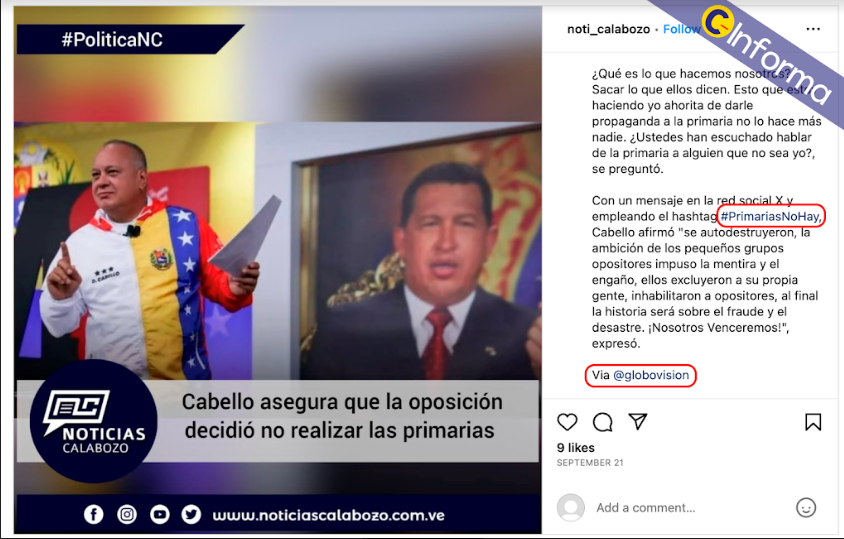Click the Facebook icon in image footer
The image size is (844, 539).
pos(94,515)
